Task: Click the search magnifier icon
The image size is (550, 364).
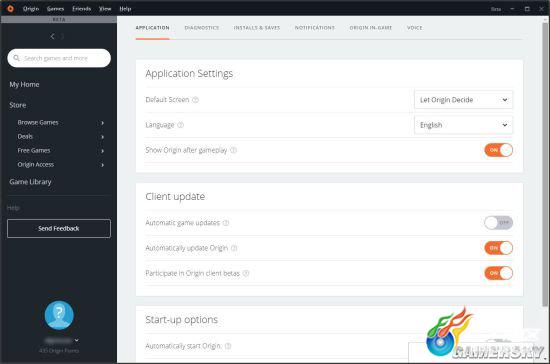Action: click(16, 58)
